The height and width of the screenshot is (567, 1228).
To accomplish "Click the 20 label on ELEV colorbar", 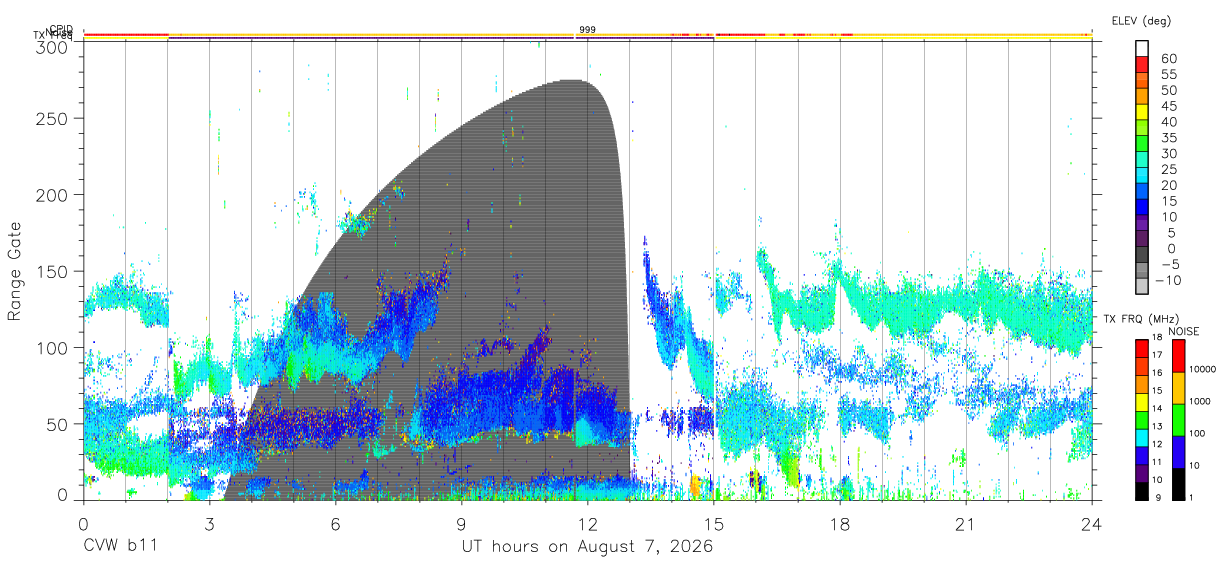I will 1167,186.
